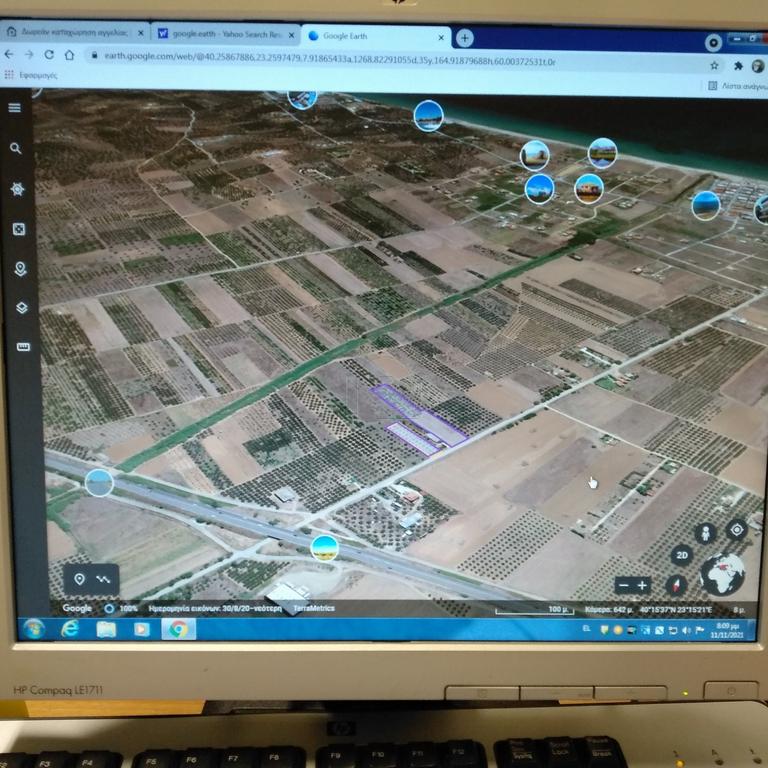Click the Chrome home button

(70, 55)
